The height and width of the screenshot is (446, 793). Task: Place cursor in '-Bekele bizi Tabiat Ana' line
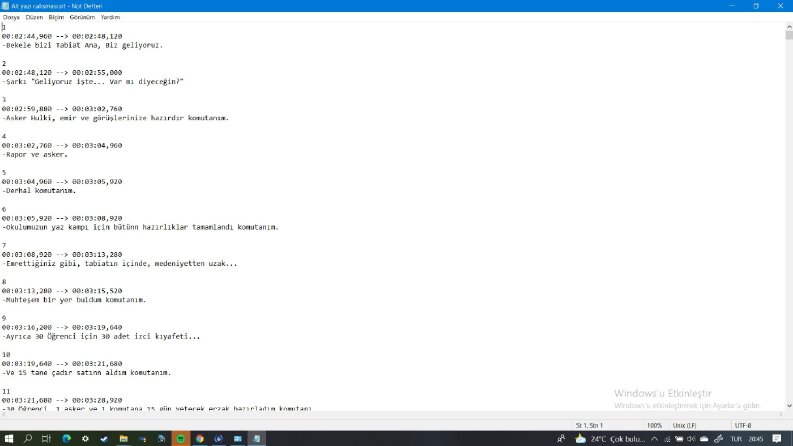tap(82, 46)
